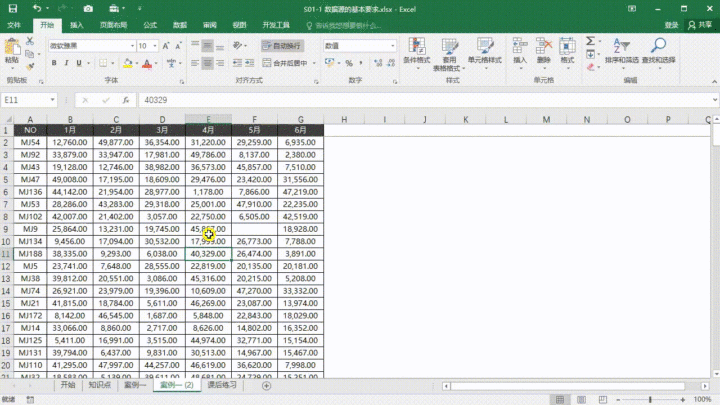Click the text orientation icon

pyautogui.click(x=237, y=46)
